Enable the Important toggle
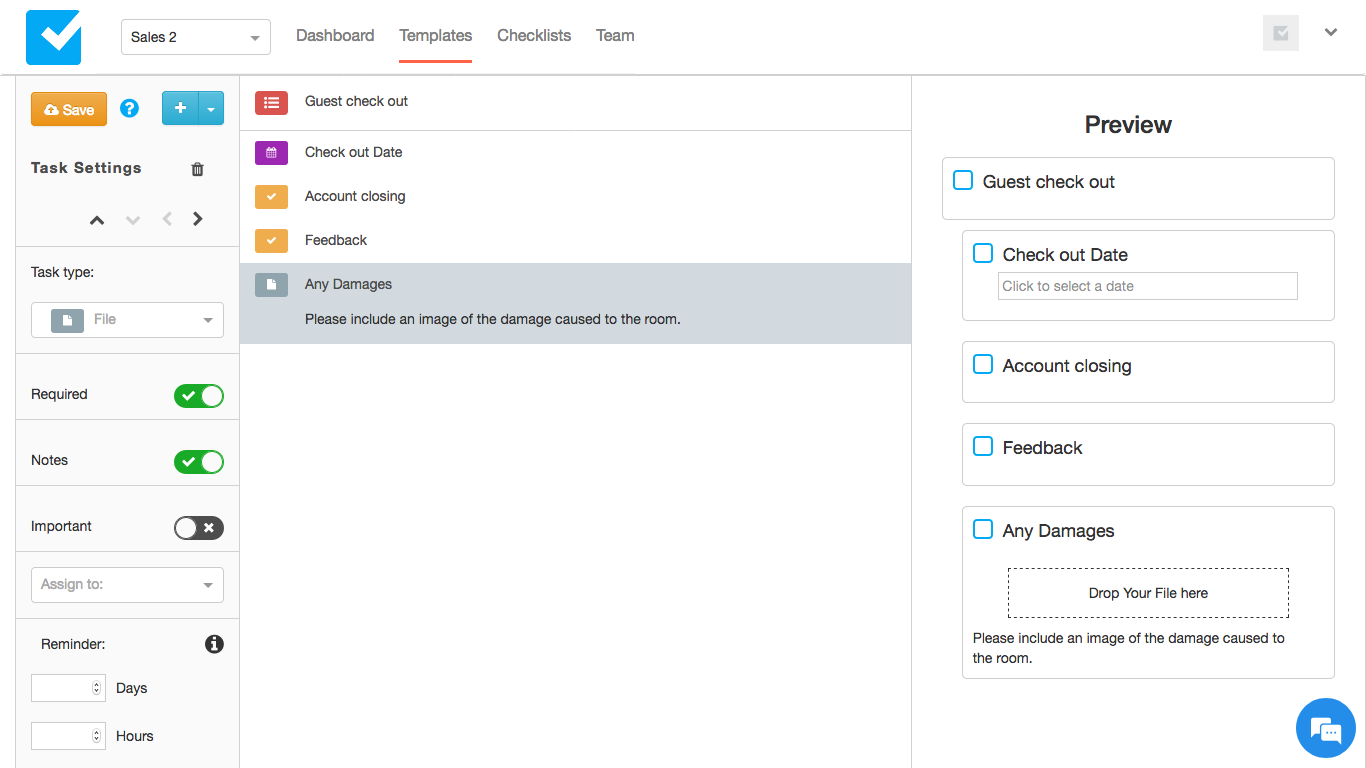The height and width of the screenshot is (768, 1366). 198,528
